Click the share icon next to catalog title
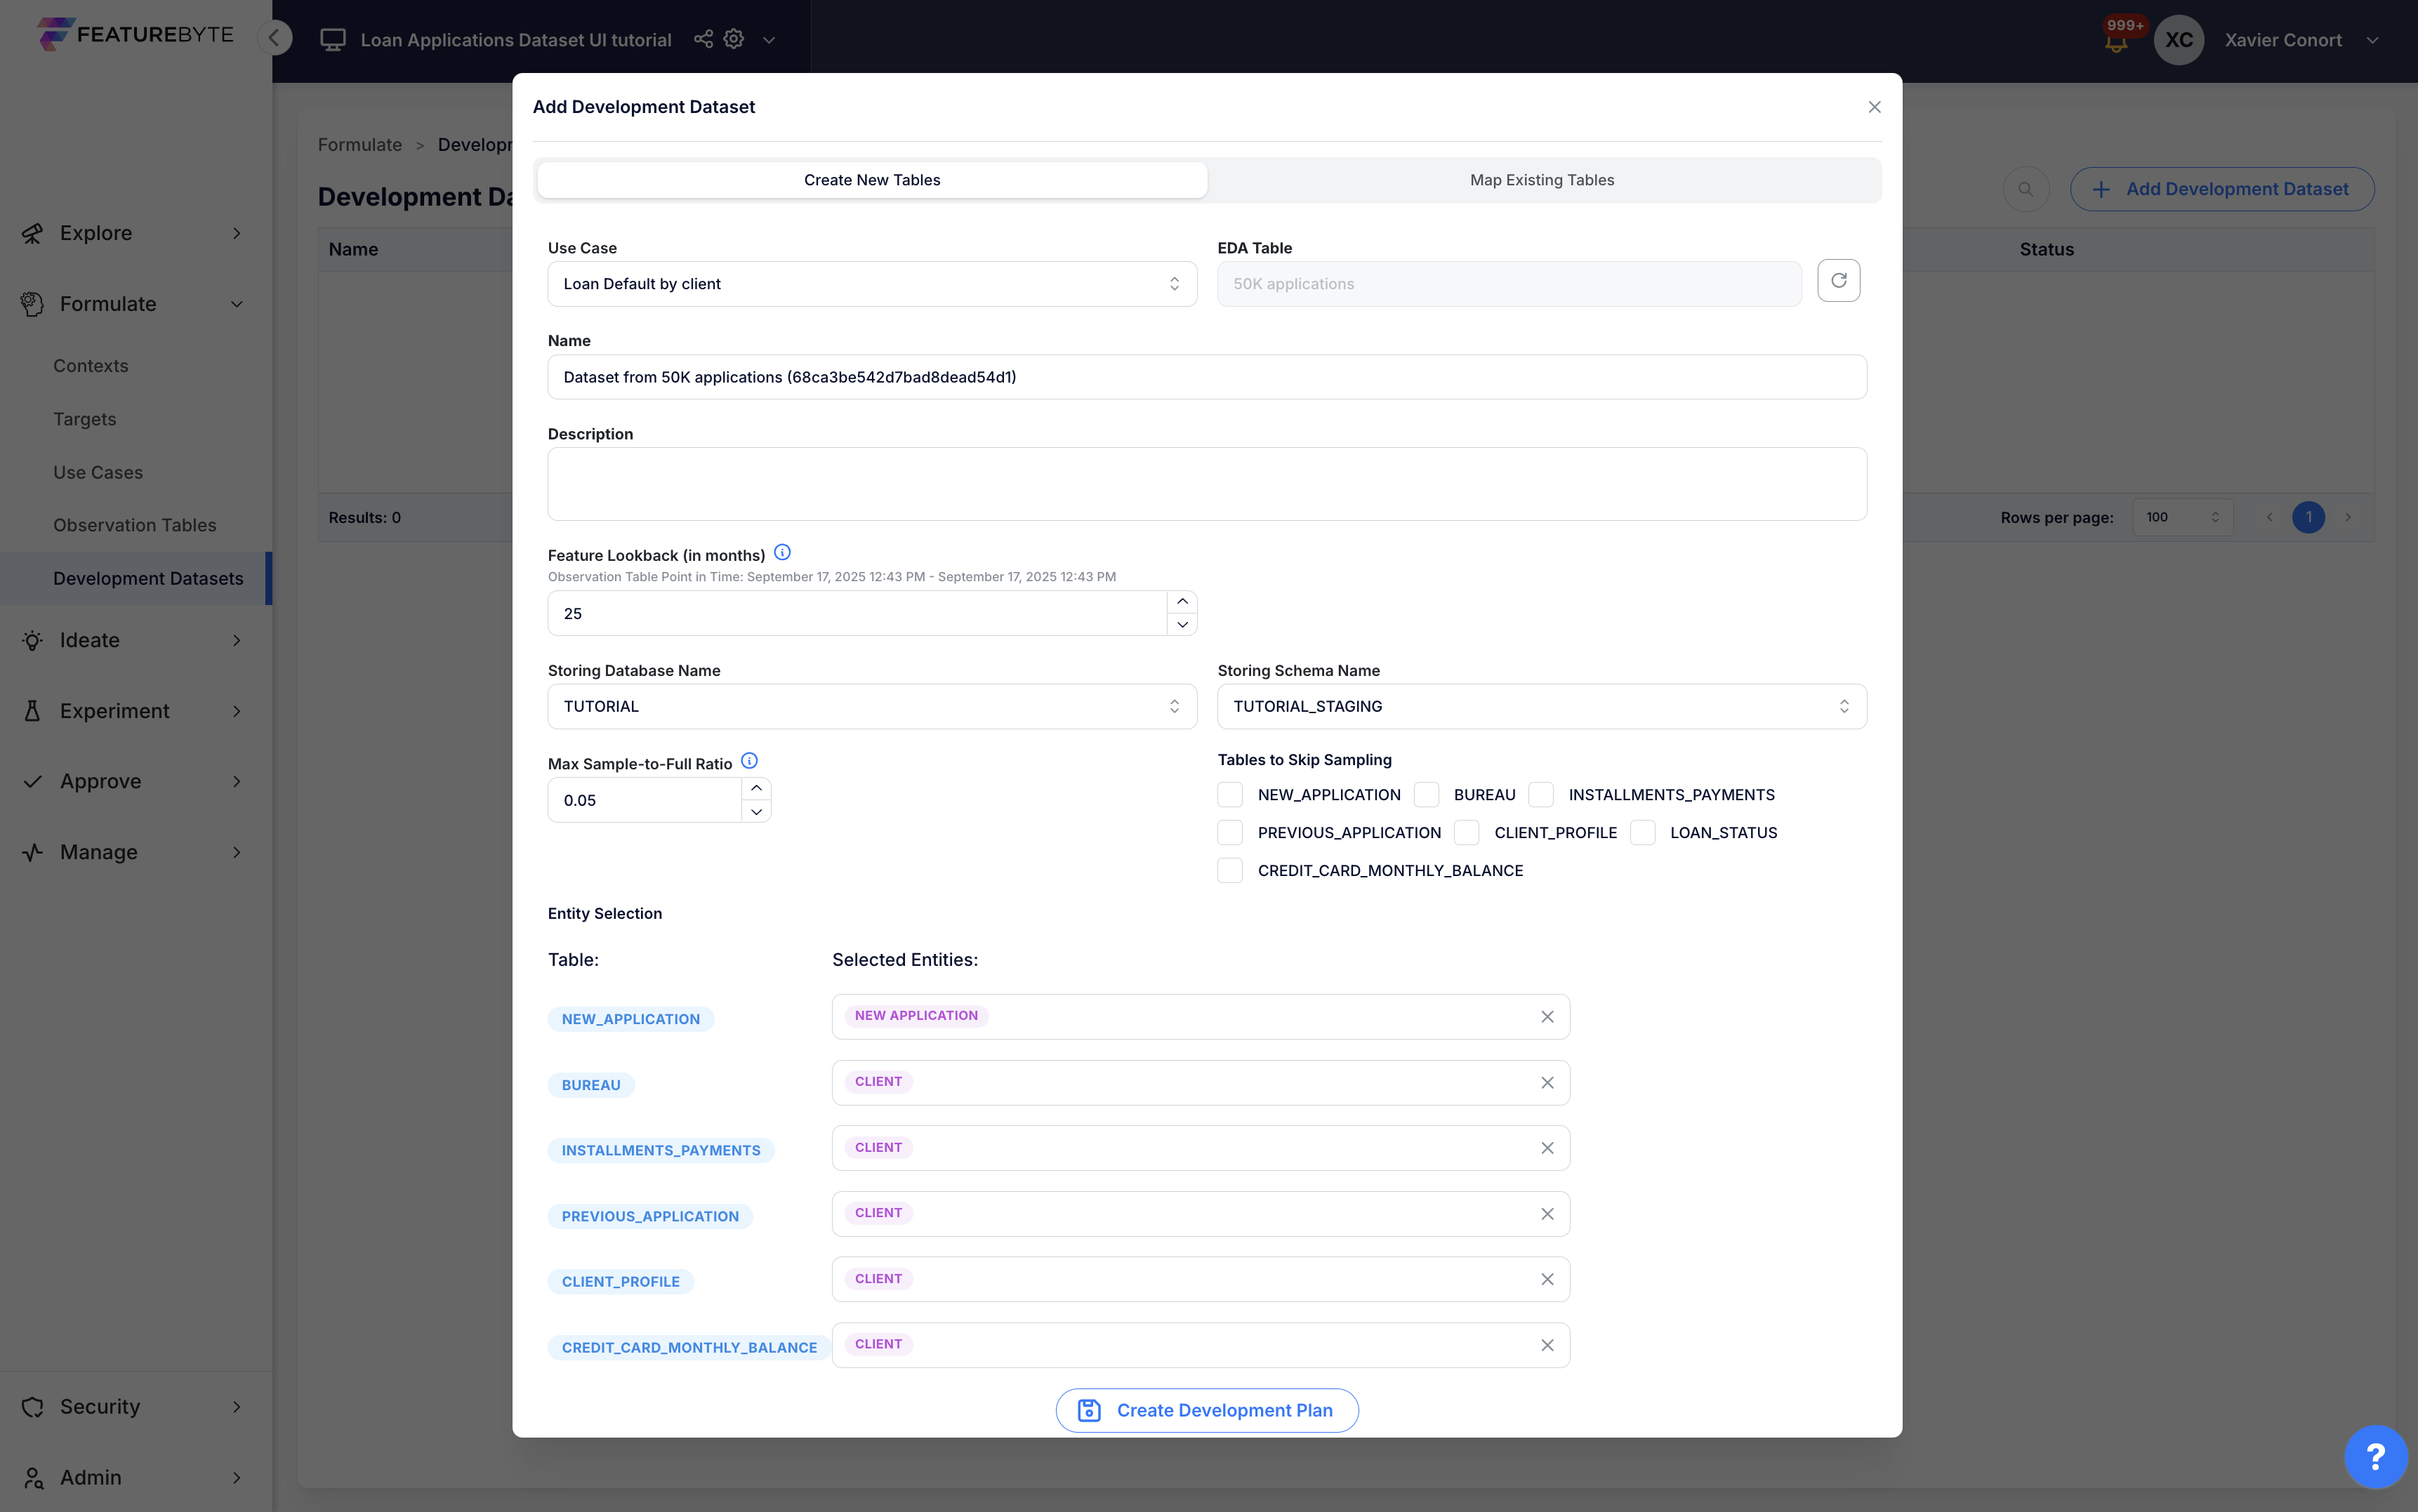This screenshot has height=1512, width=2418. (x=703, y=39)
